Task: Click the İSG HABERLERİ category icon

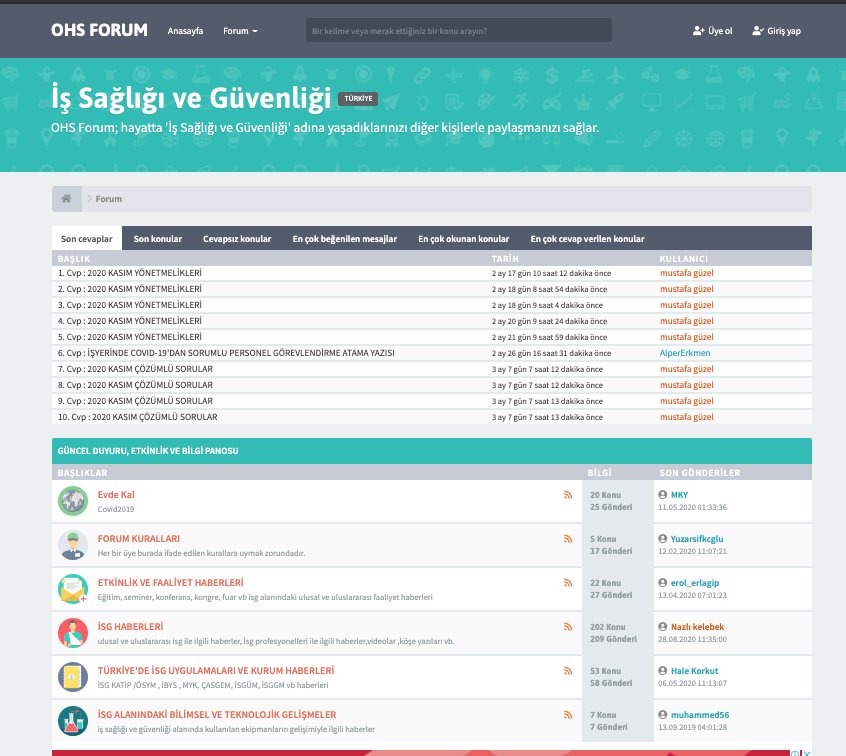Action: coord(72,633)
